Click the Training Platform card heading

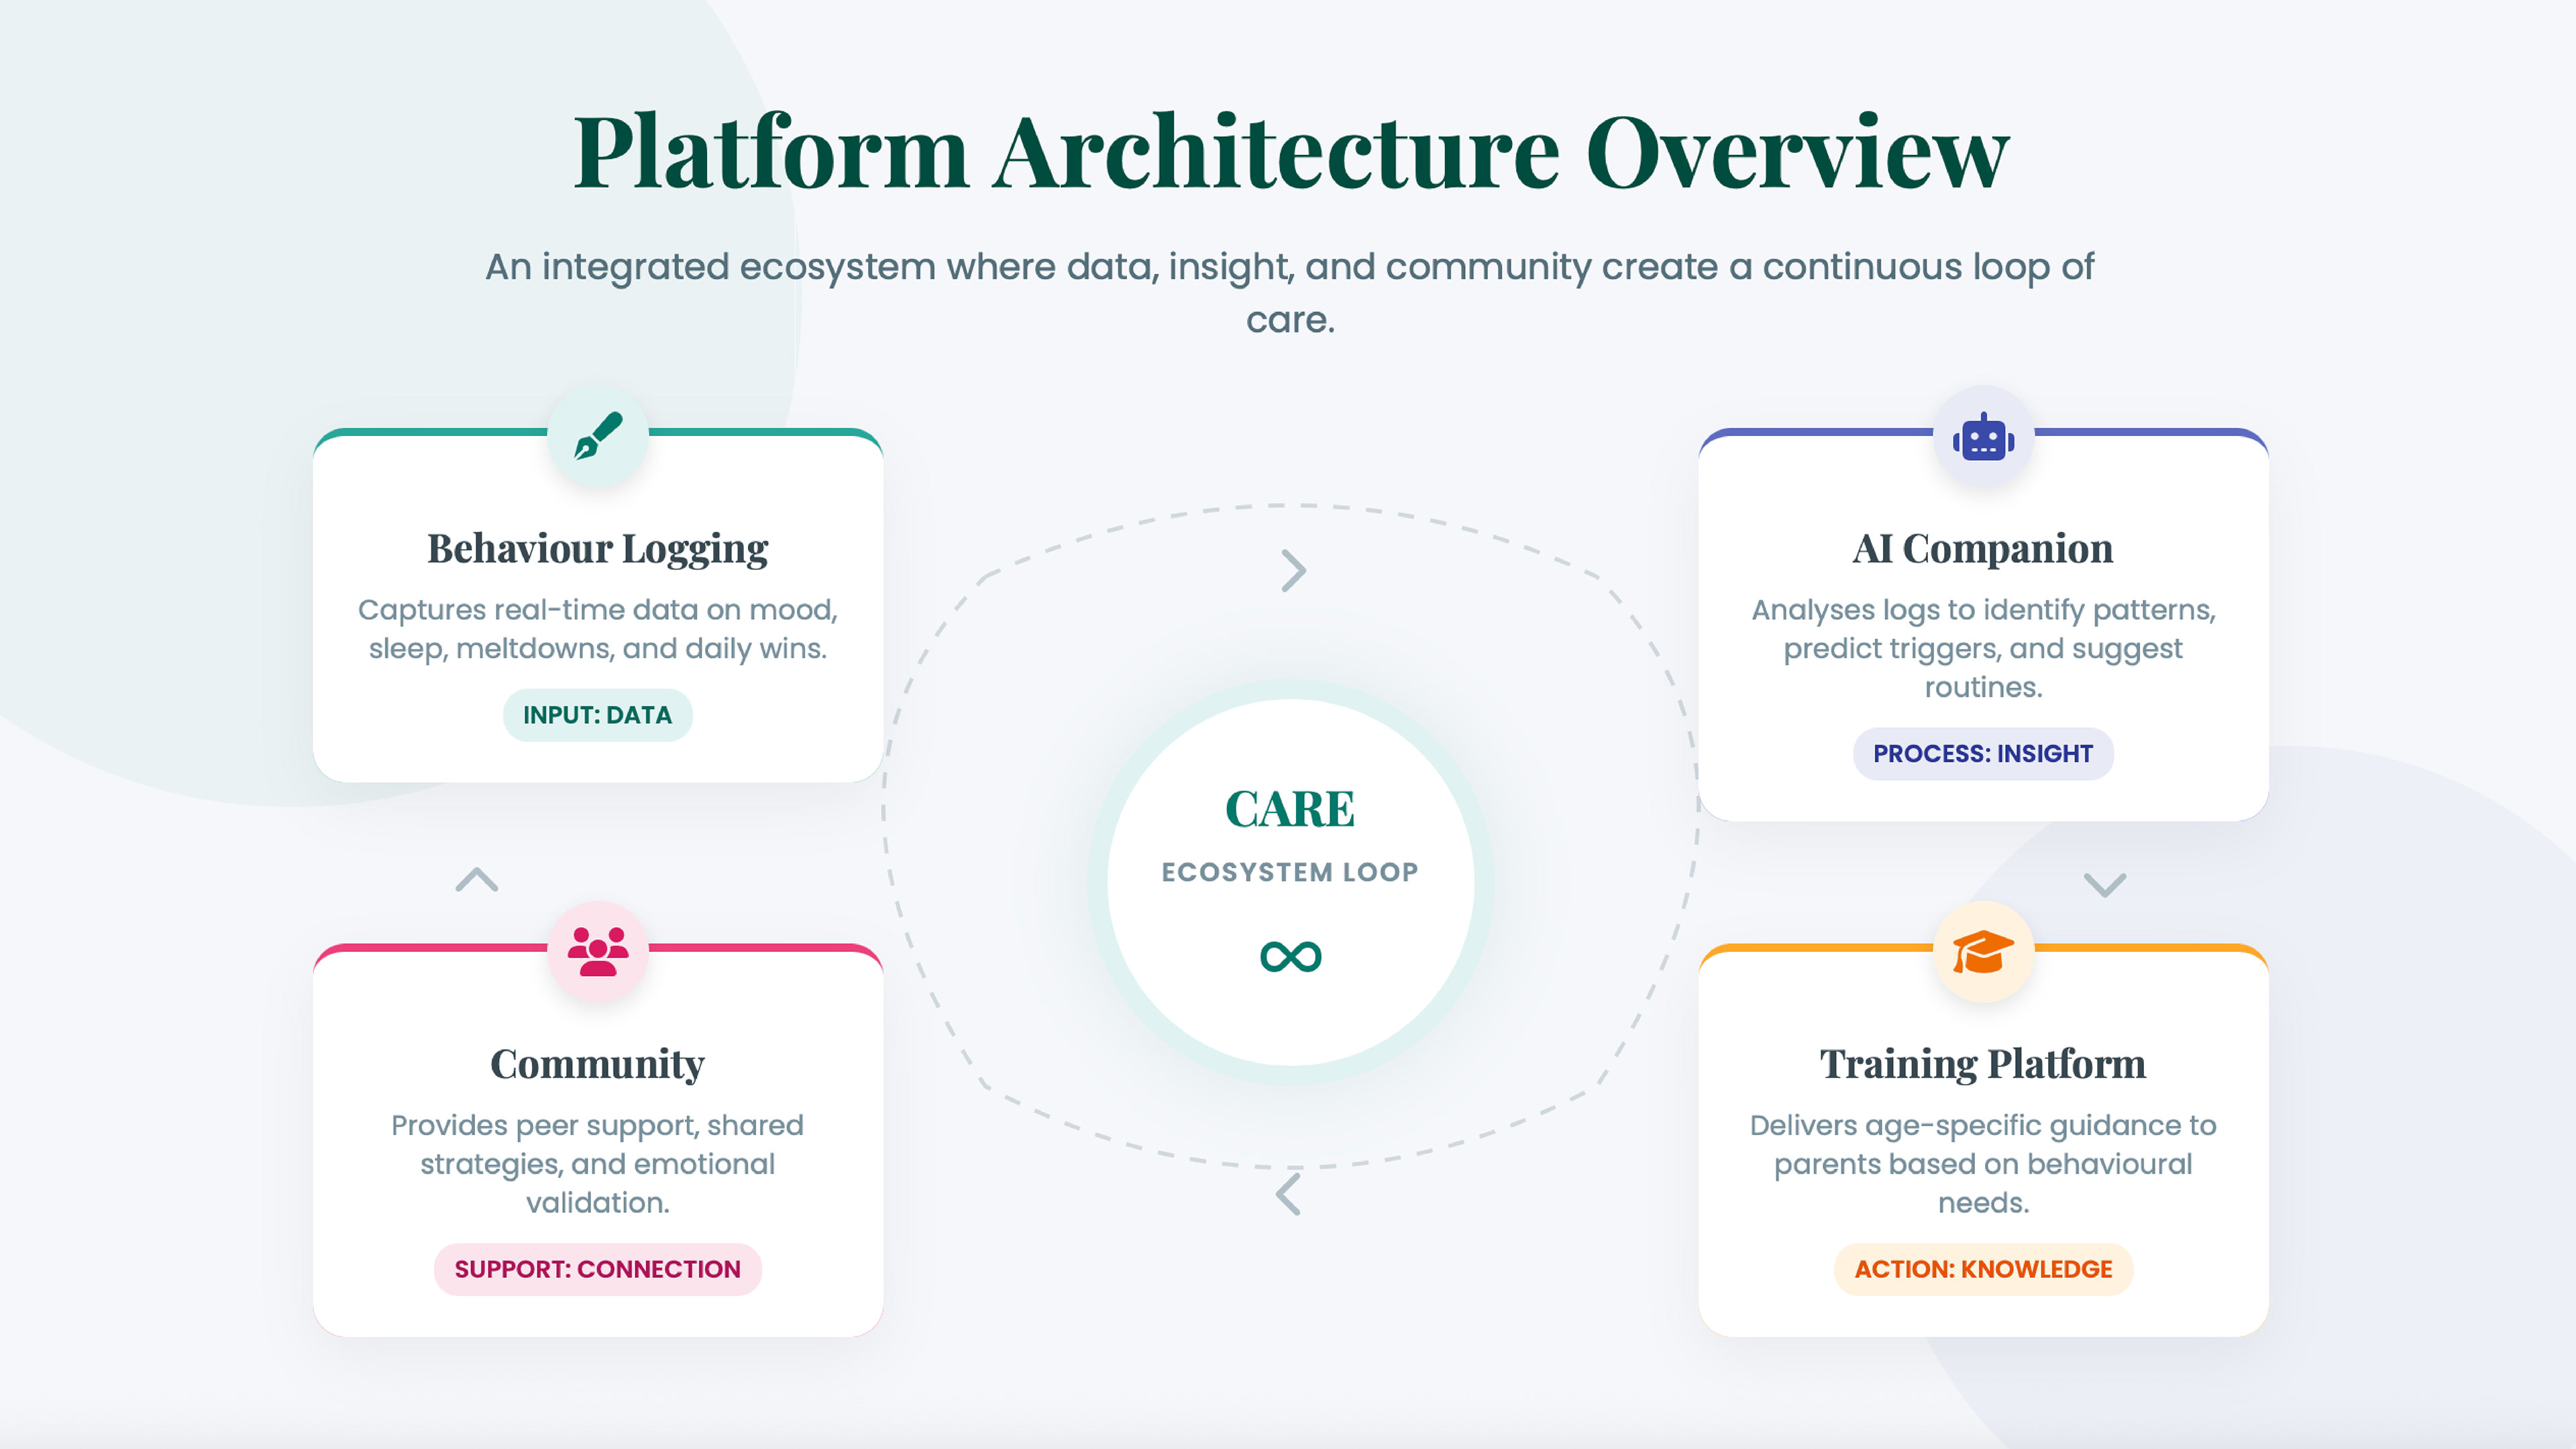click(x=1982, y=1064)
